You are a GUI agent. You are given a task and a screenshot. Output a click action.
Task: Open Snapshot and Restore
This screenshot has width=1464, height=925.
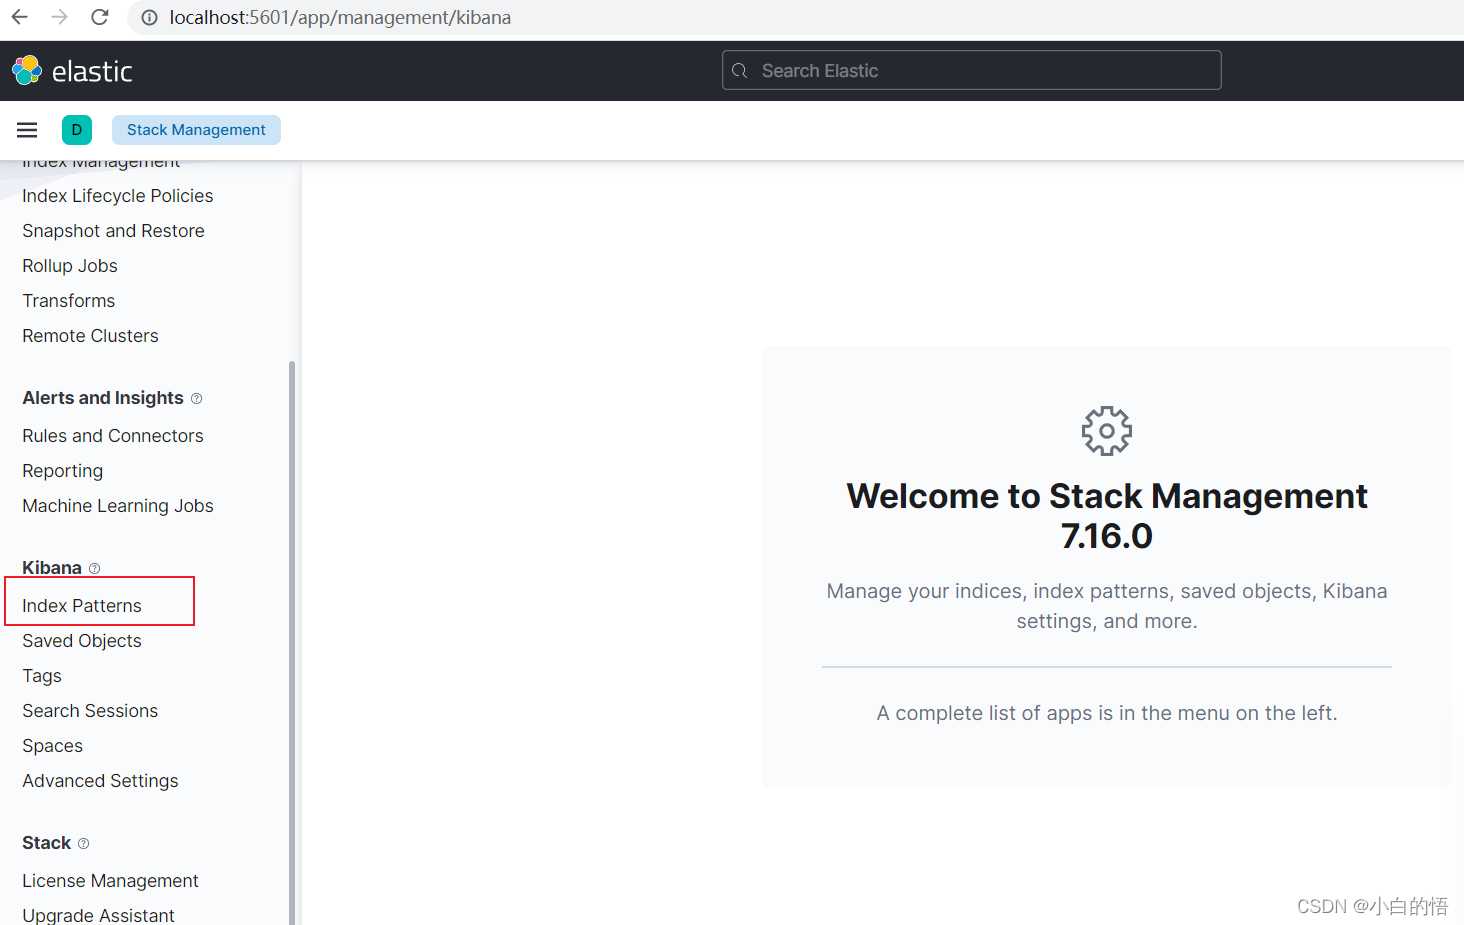pyautogui.click(x=113, y=231)
